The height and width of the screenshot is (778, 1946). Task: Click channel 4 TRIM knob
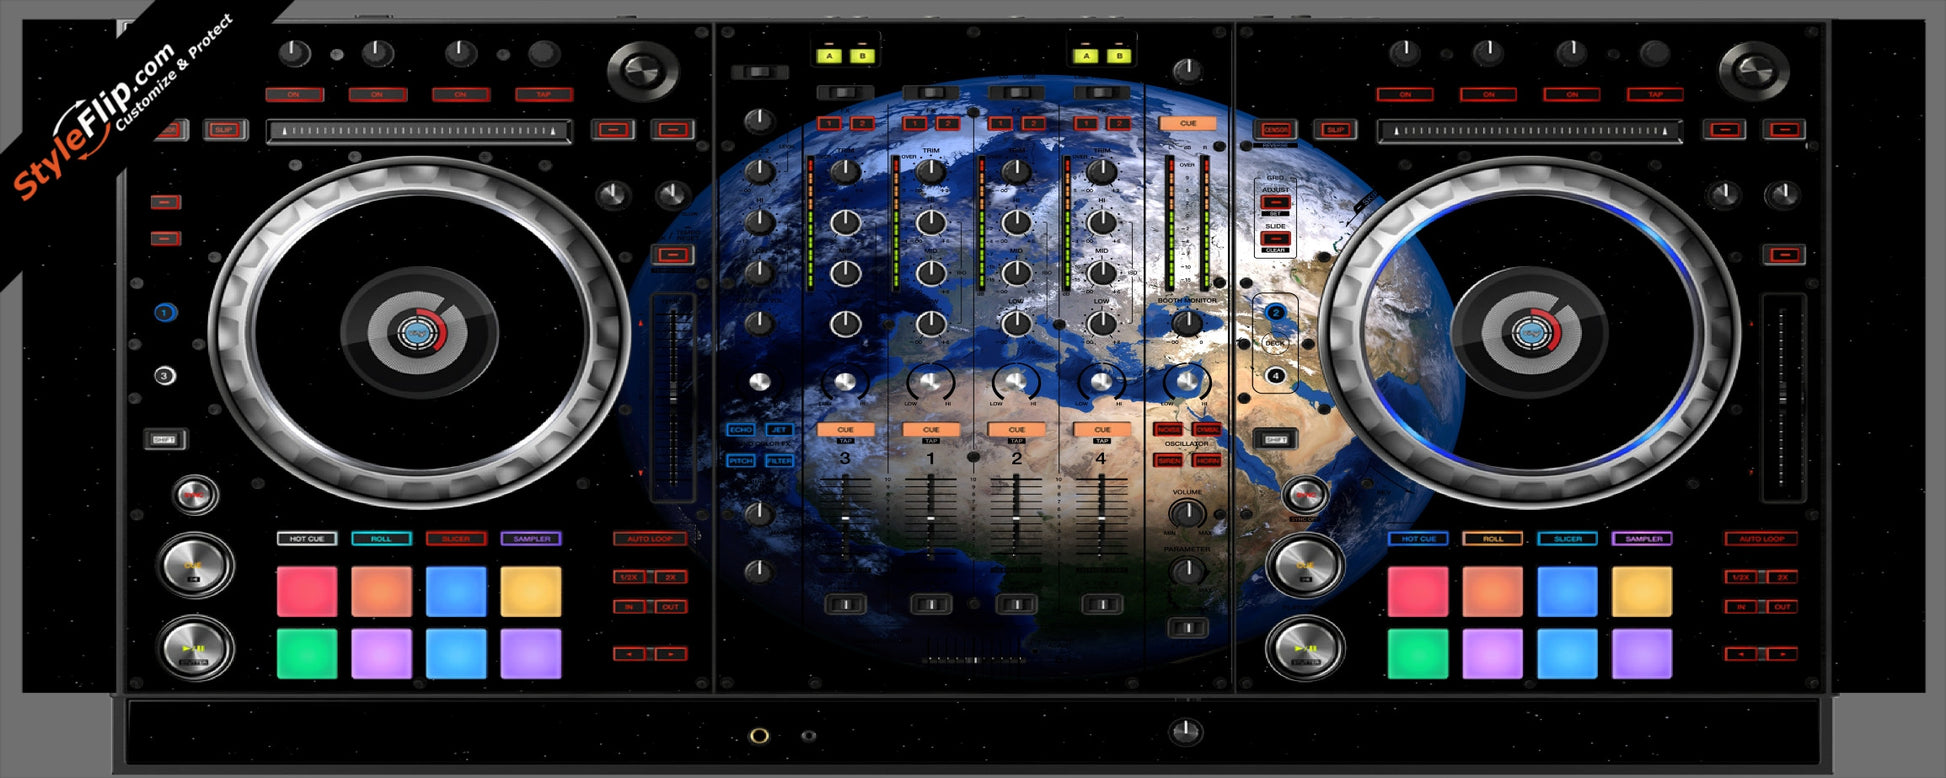[1101, 171]
